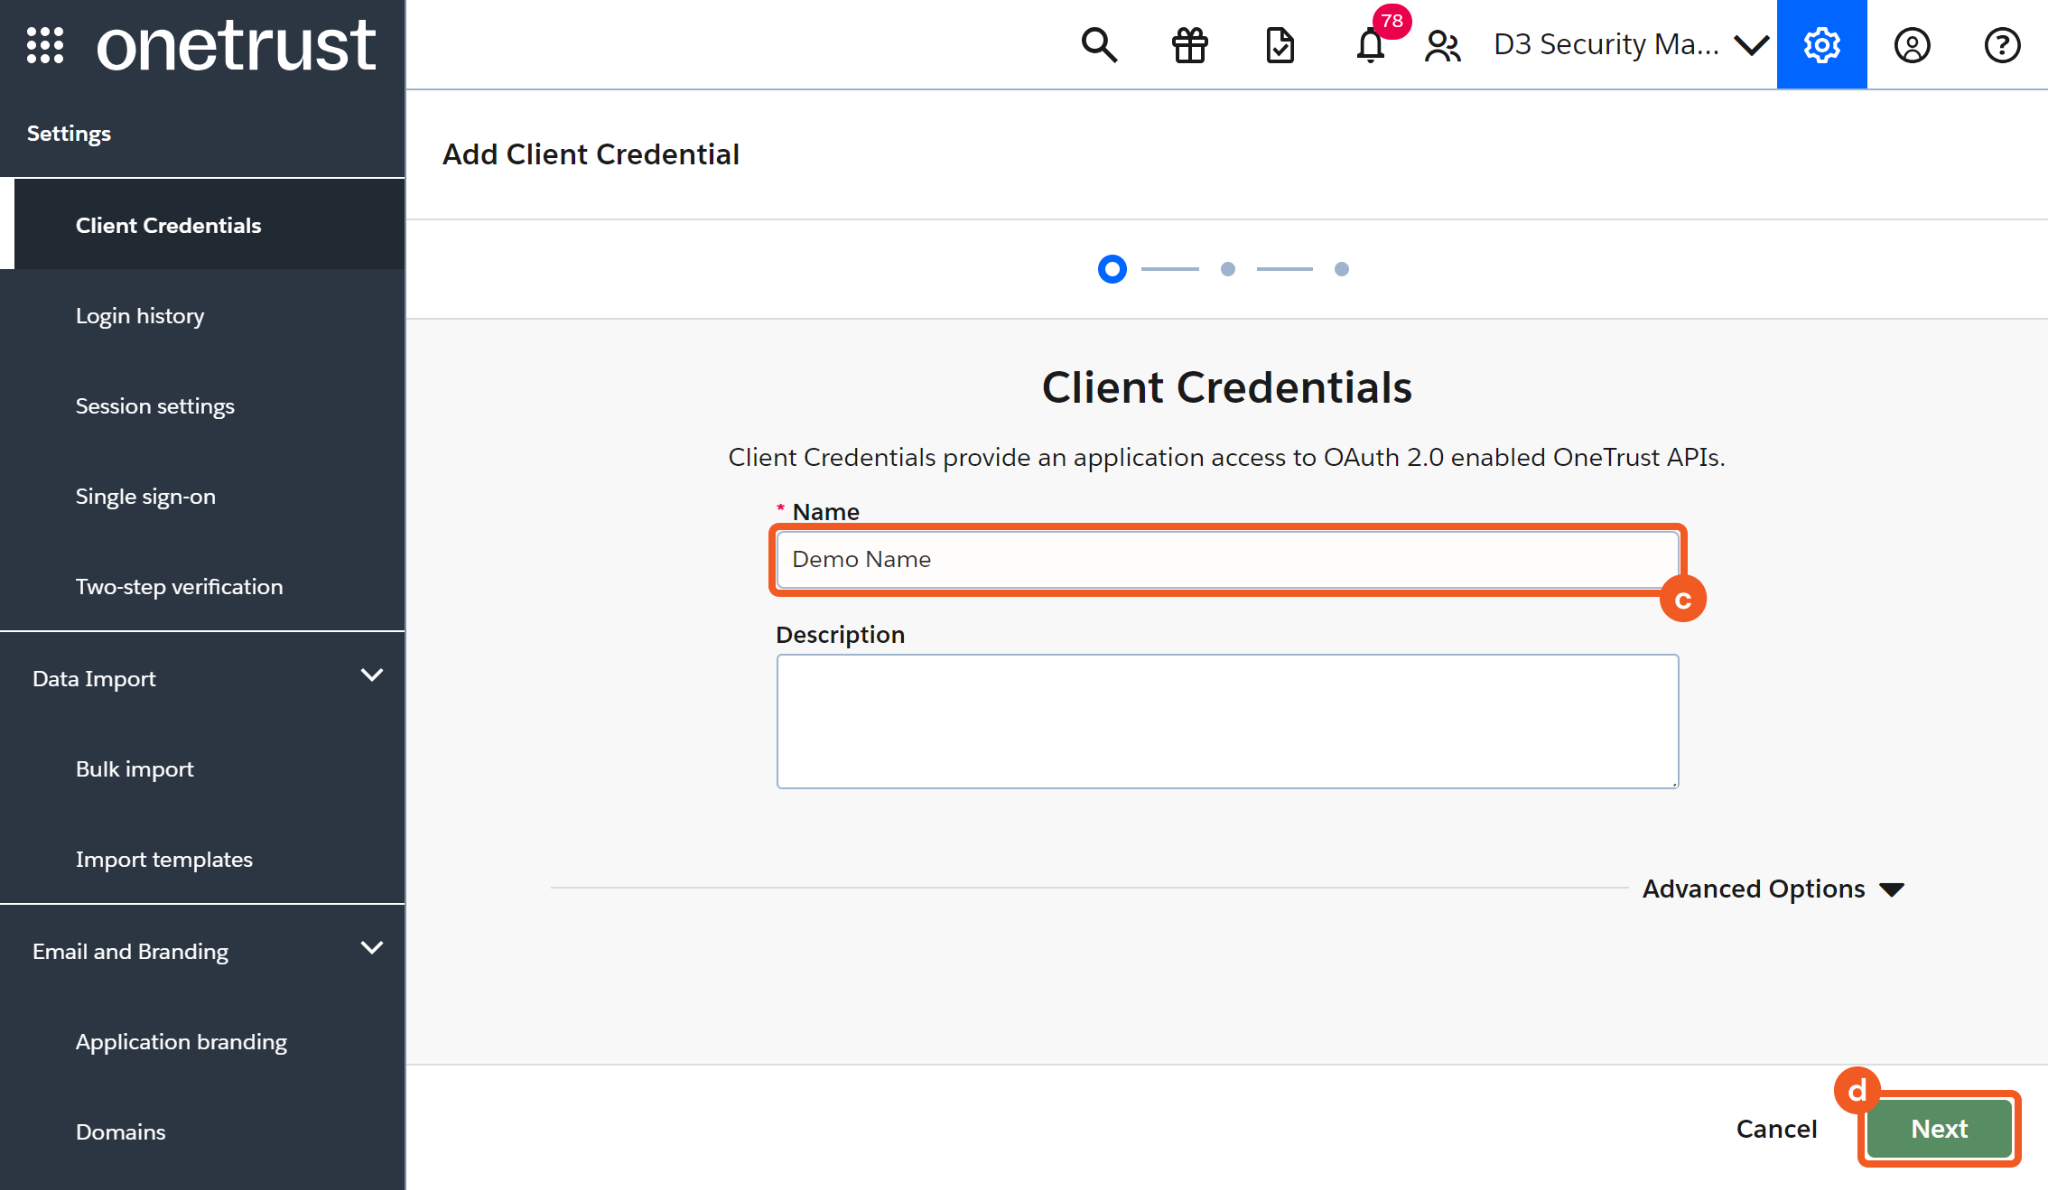This screenshot has width=2048, height=1190.
Task: Open the settings gear icon
Action: click(1821, 45)
